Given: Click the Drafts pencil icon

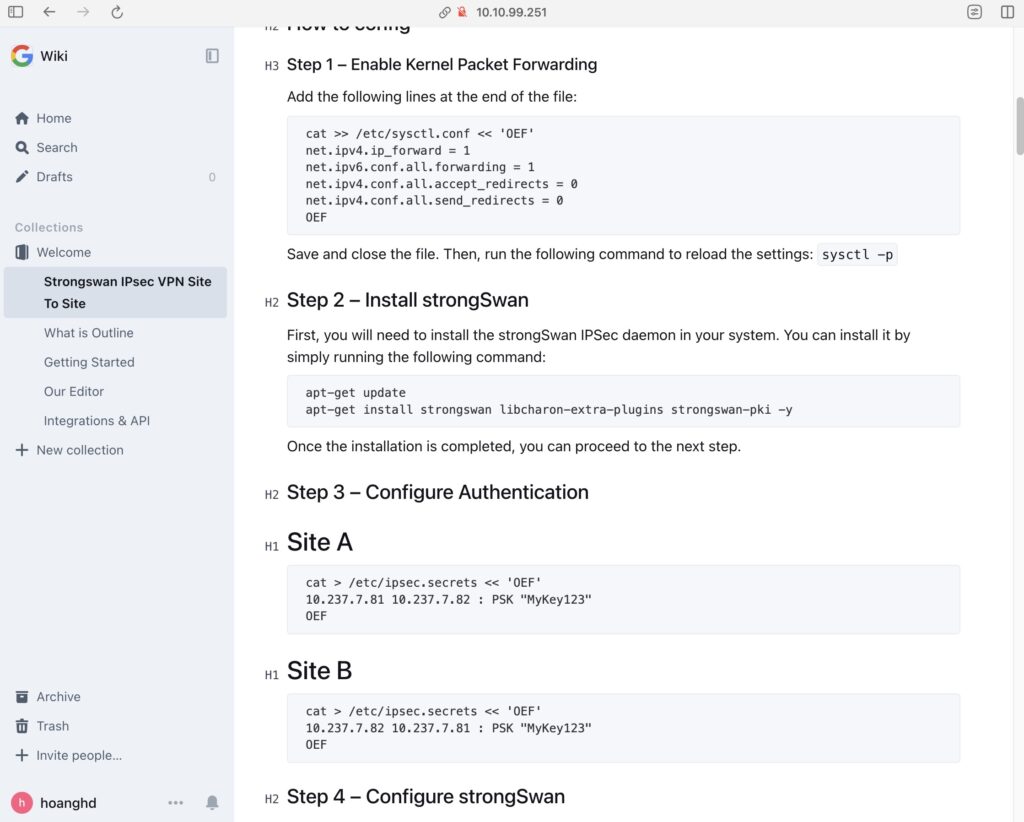Looking at the screenshot, I should 22,176.
